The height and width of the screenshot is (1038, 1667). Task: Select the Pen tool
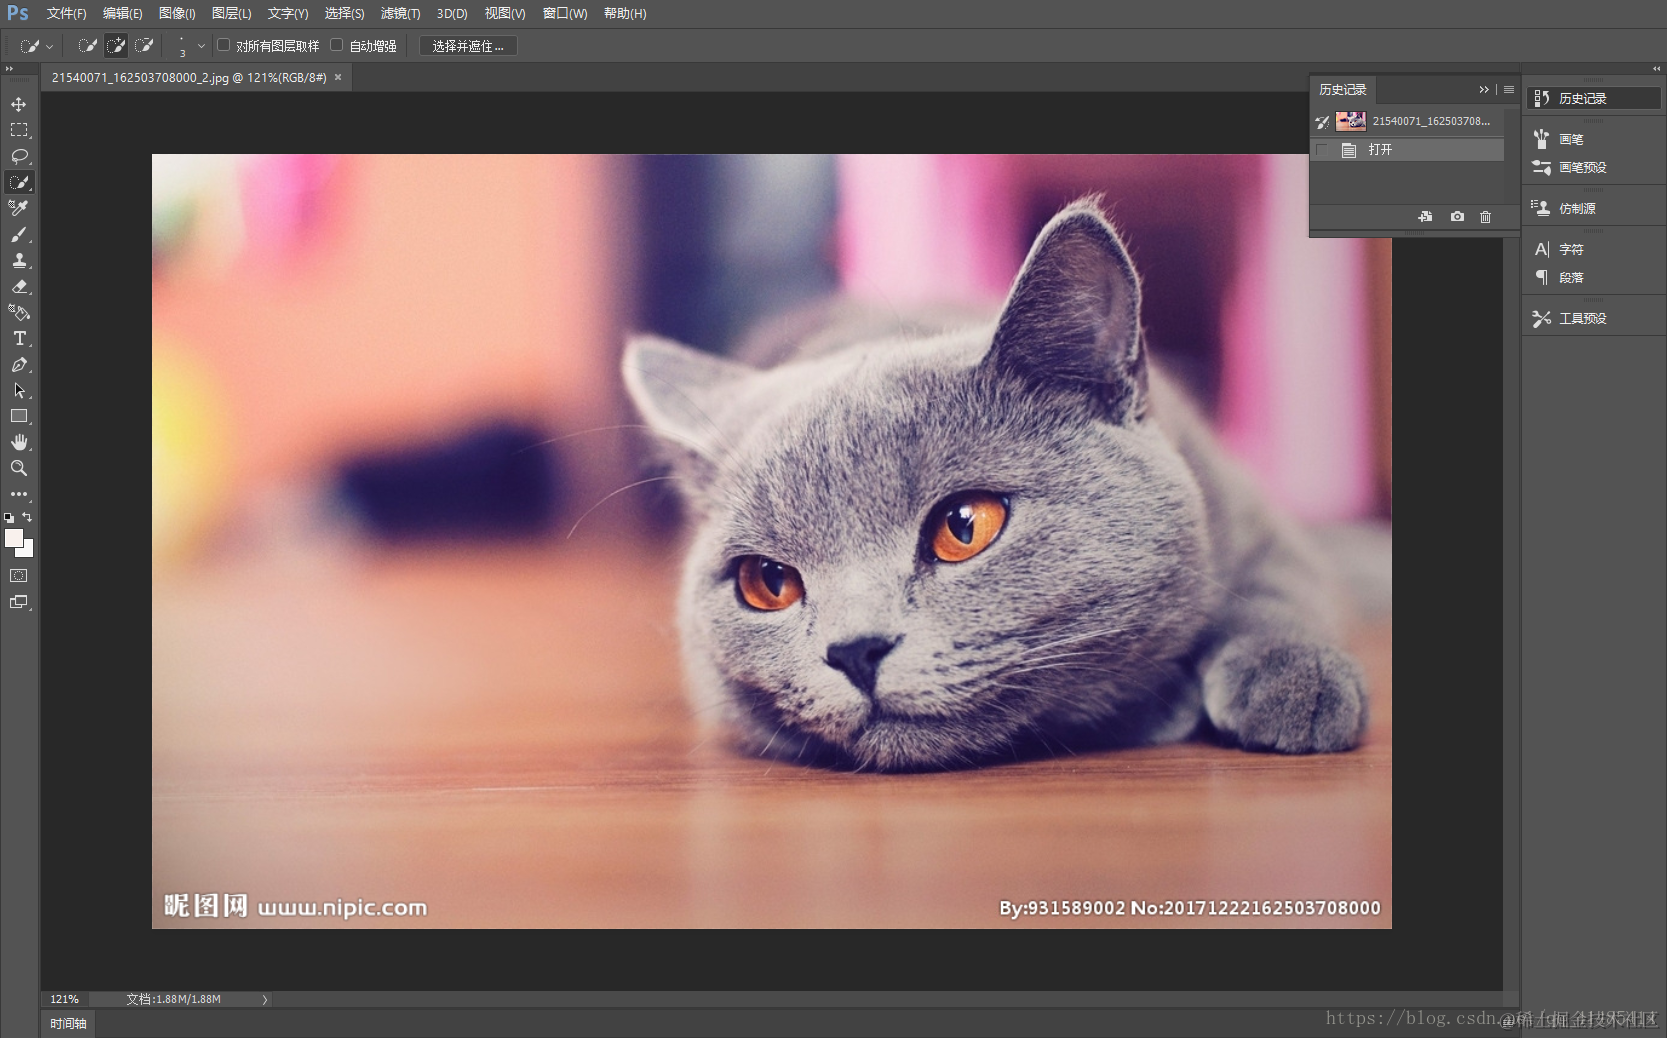click(x=19, y=364)
